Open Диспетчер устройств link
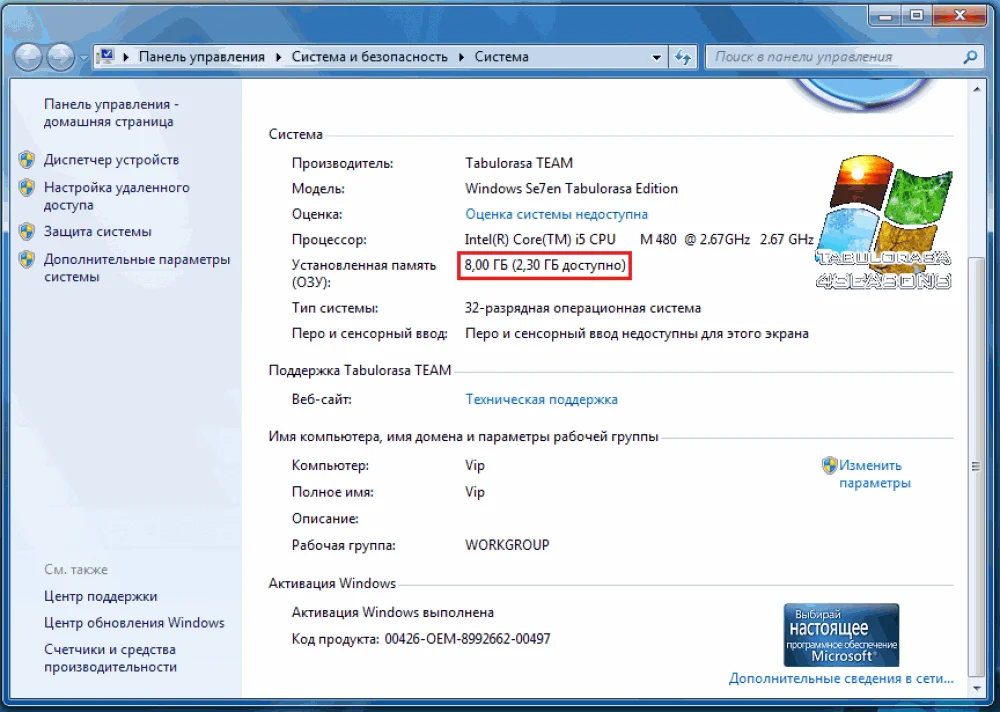1000x712 pixels. (x=111, y=159)
